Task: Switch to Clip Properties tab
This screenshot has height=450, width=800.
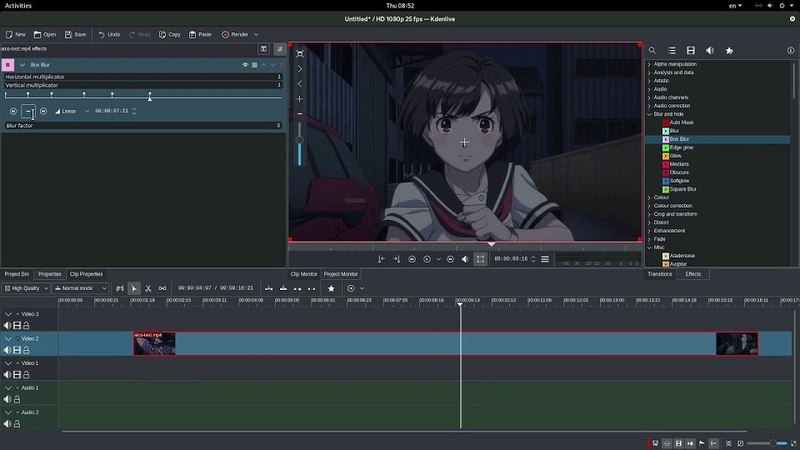Action: coord(86,274)
